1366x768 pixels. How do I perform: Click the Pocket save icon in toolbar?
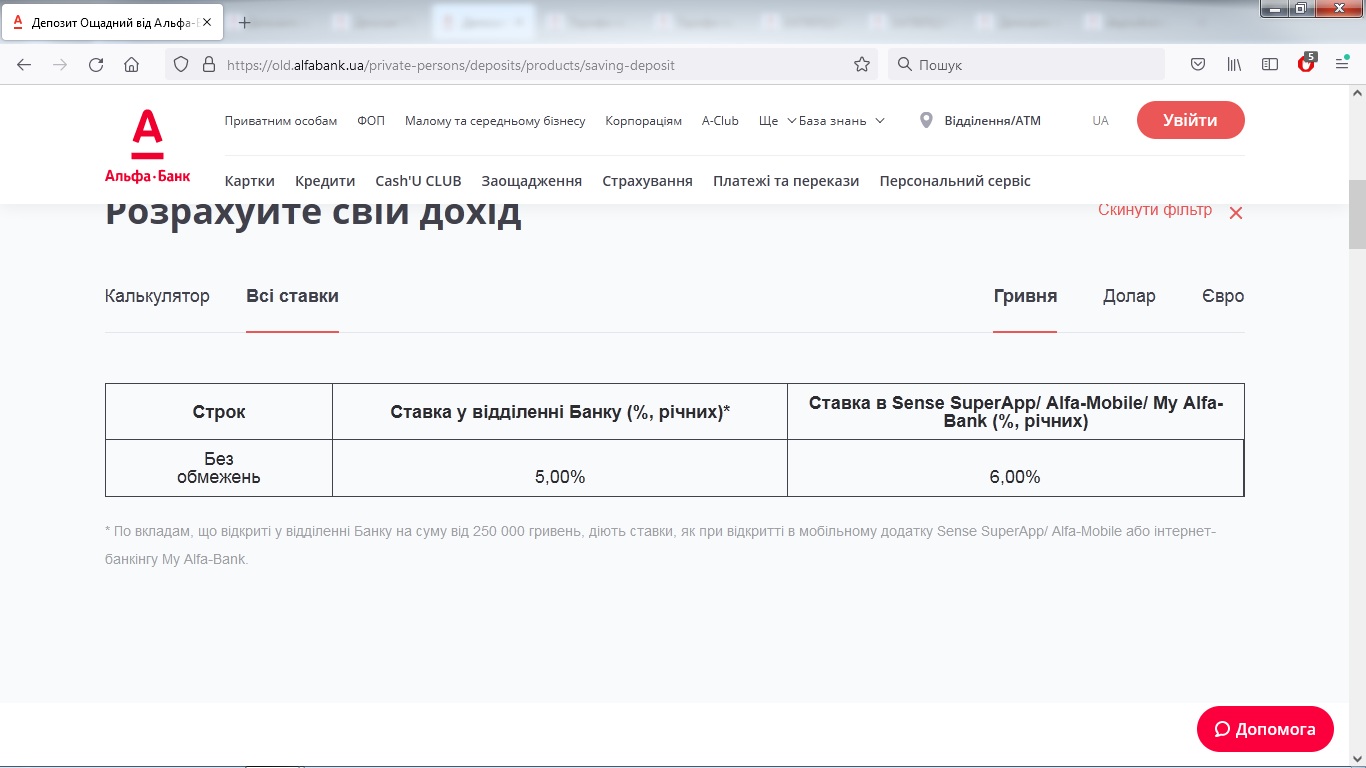coord(1198,64)
